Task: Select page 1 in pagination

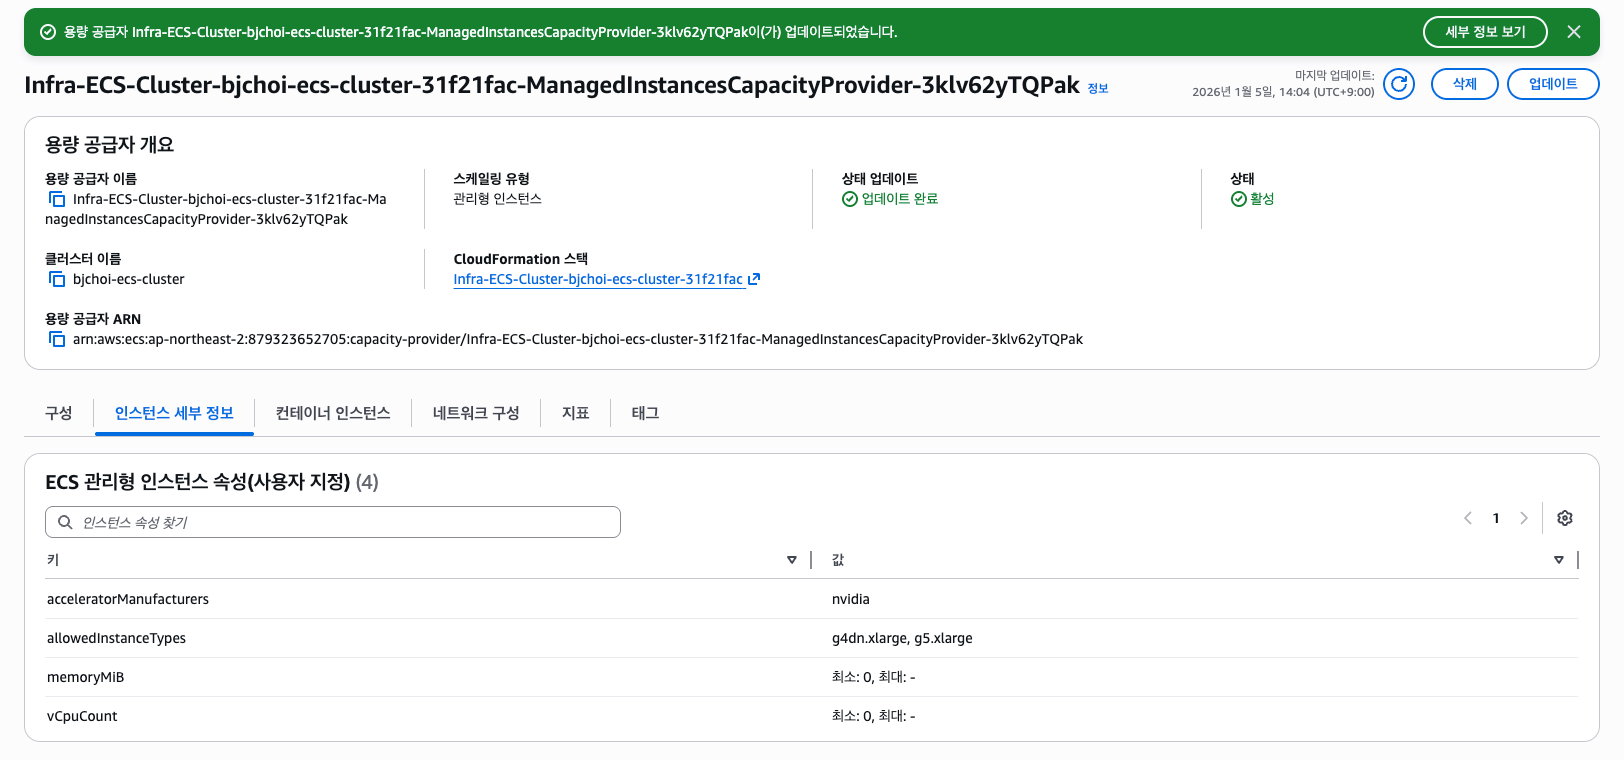Action: [x=1496, y=518]
